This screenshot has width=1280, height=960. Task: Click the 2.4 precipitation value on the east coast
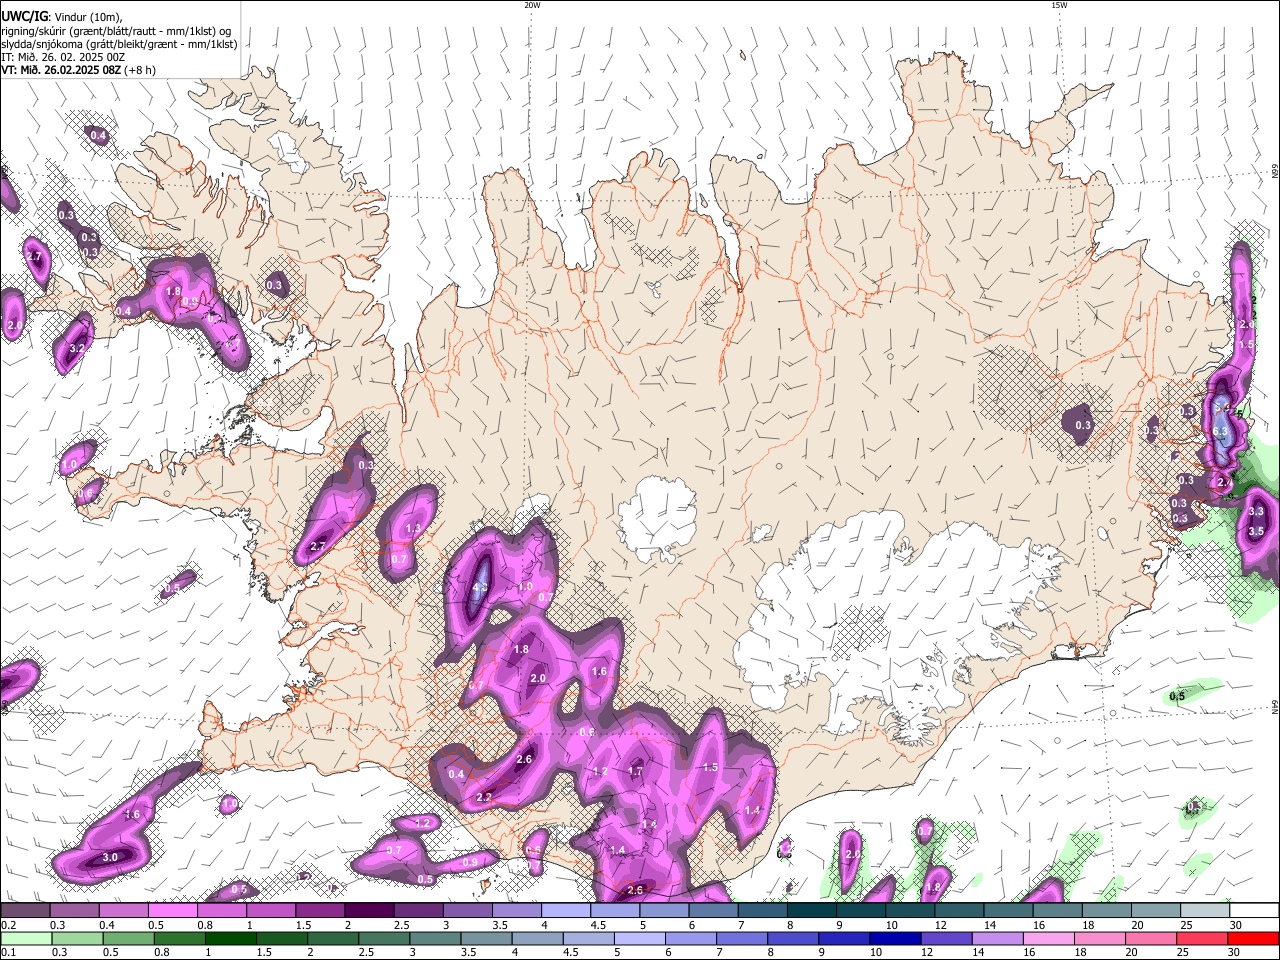click(1225, 482)
